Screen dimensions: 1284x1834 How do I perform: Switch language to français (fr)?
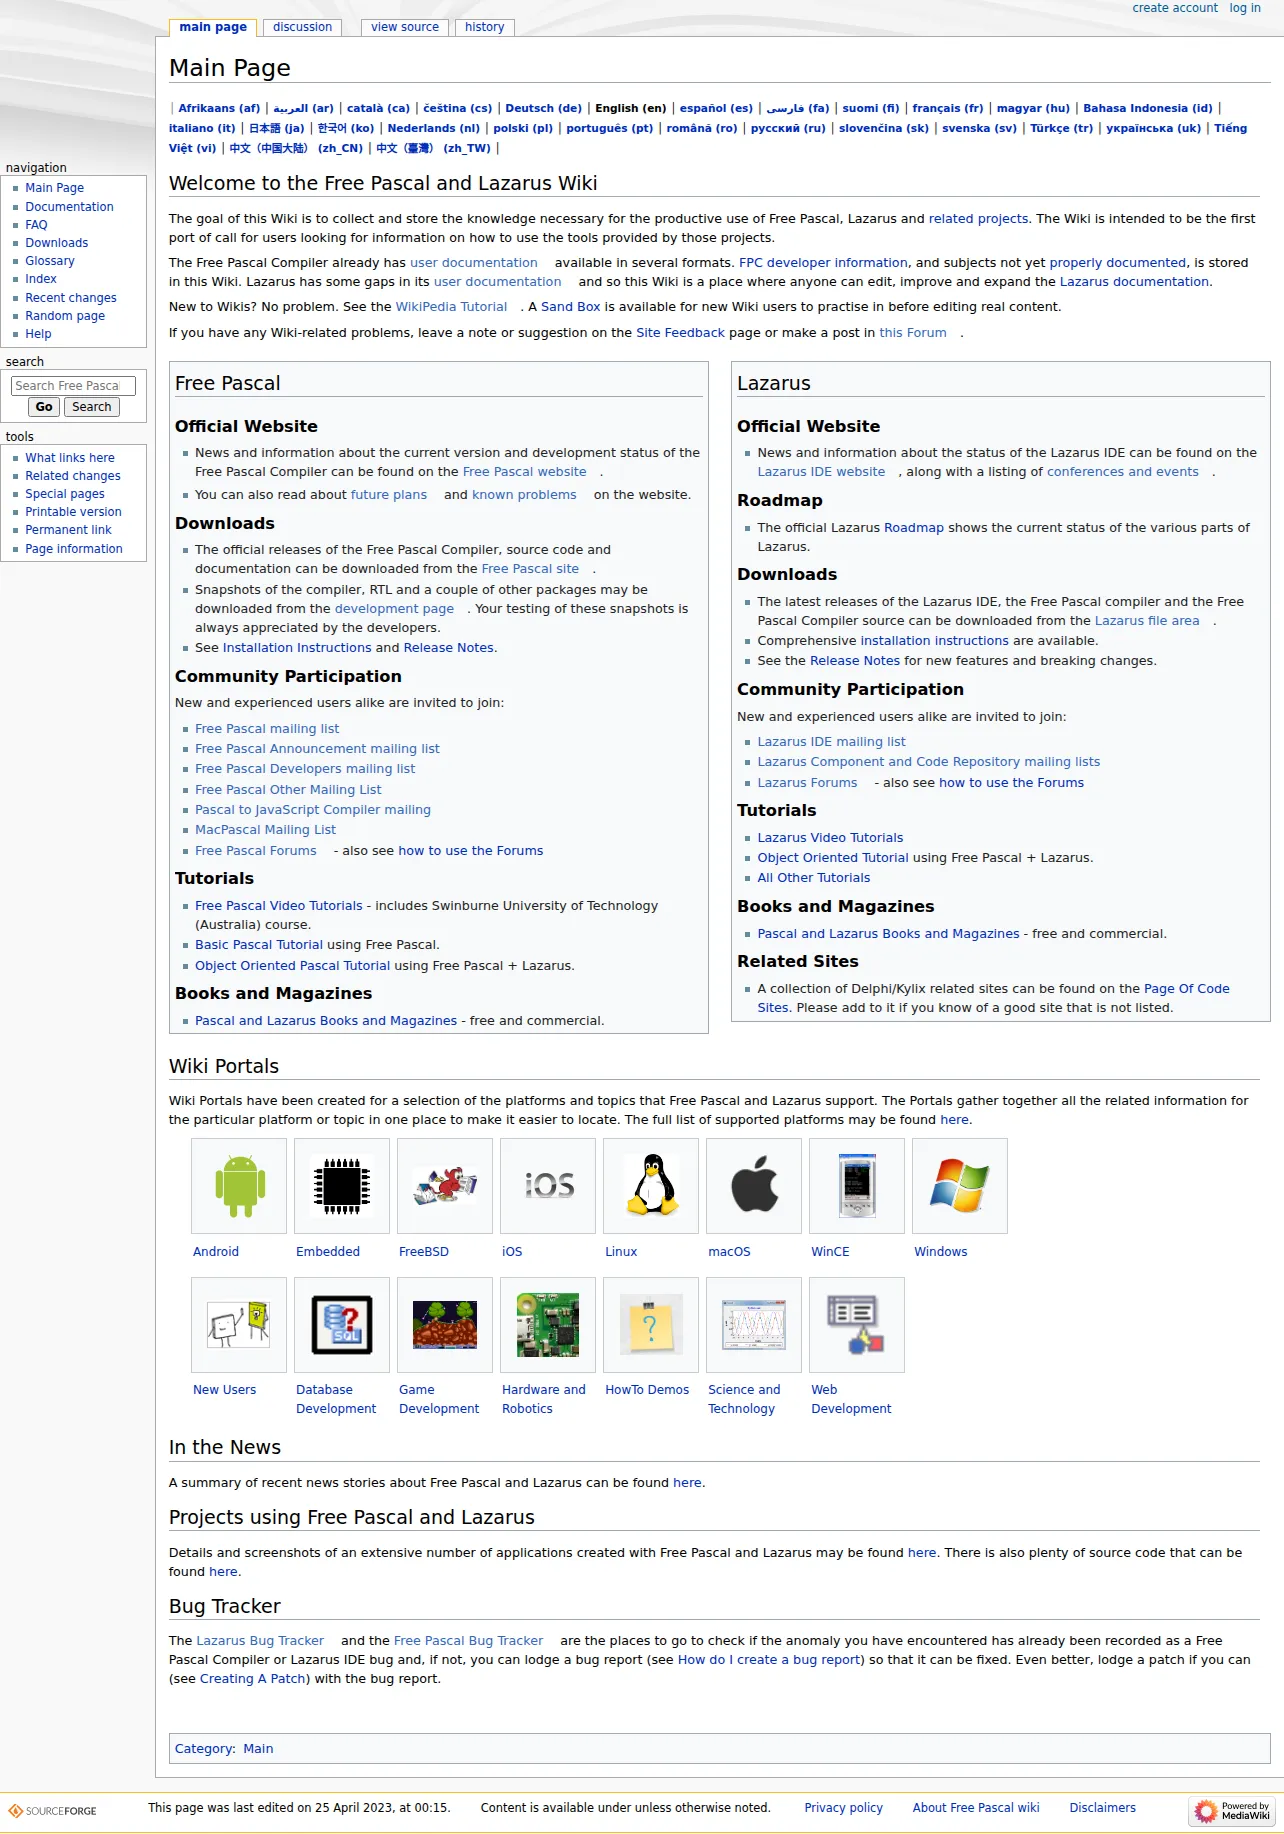tap(948, 108)
